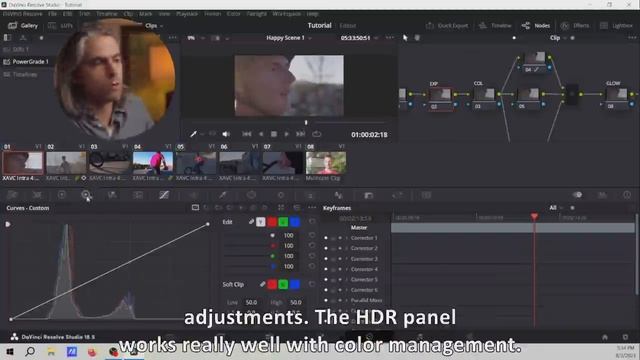Toggle loop playback
The image size is (640, 360).
click(x=317, y=134)
